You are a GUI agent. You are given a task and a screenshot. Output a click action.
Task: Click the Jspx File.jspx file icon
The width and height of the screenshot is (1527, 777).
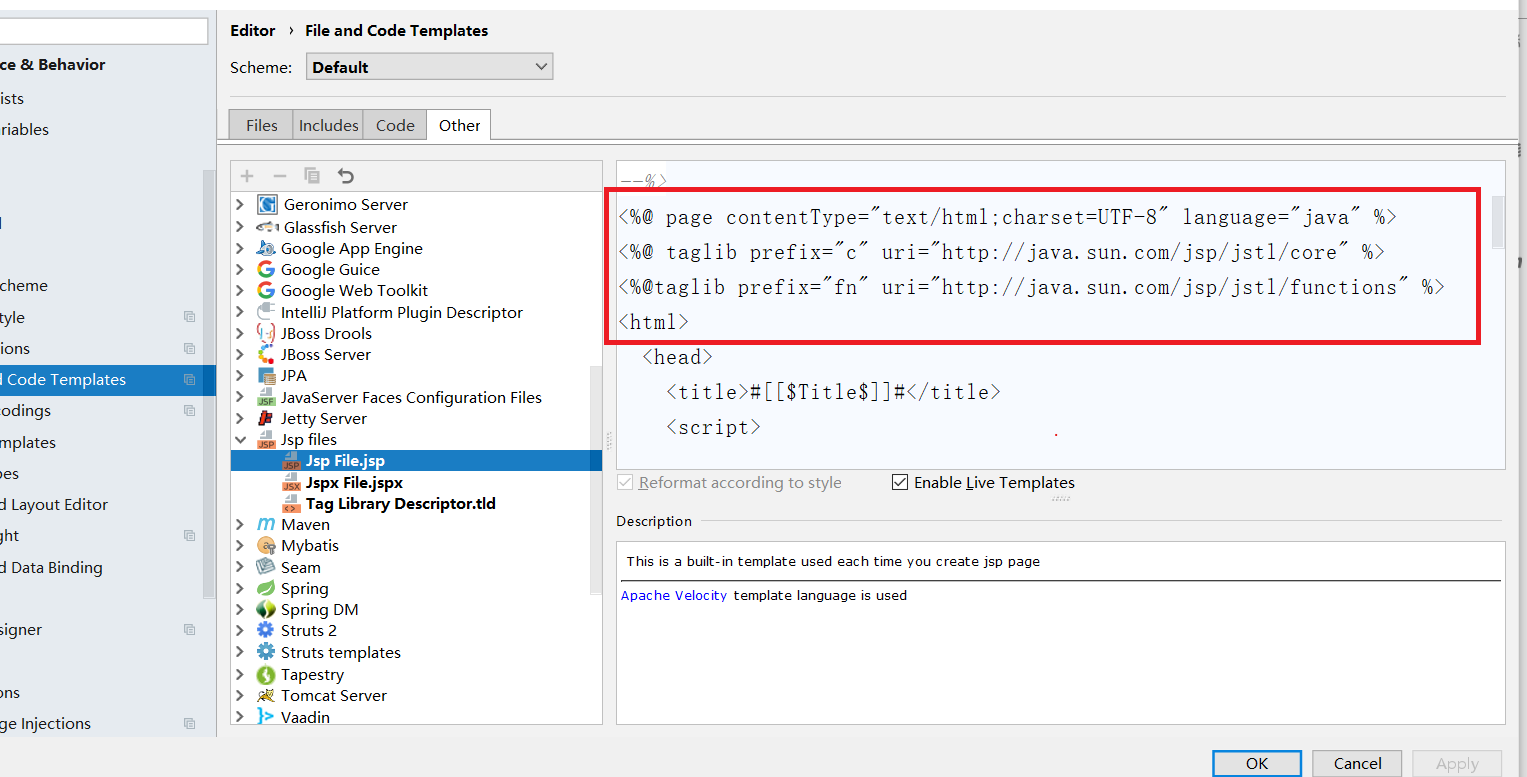pos(291,482)
